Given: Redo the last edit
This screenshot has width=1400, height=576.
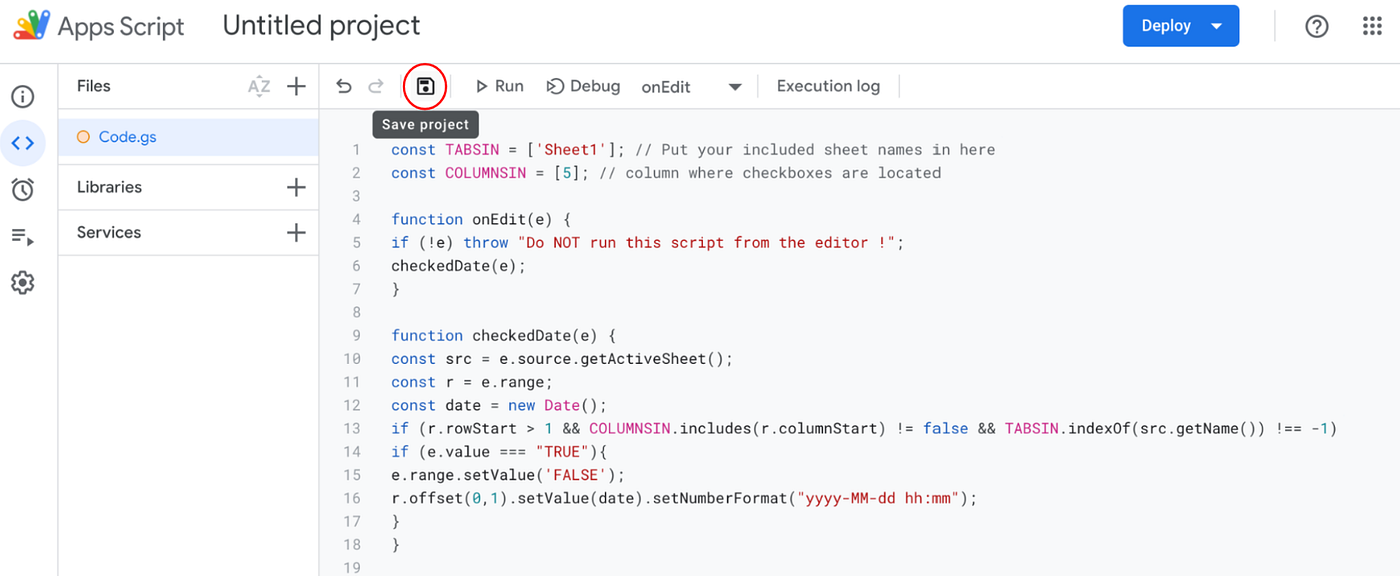Looking at the screenshot, I should tap(375, 86).
